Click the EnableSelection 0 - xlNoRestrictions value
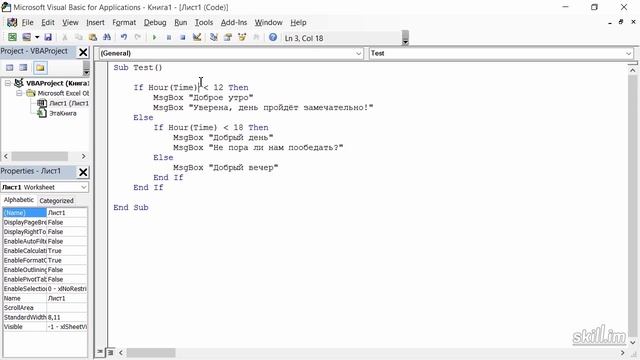Image resolution: width=640 pixels, height=360 pixels. (67, 289)
